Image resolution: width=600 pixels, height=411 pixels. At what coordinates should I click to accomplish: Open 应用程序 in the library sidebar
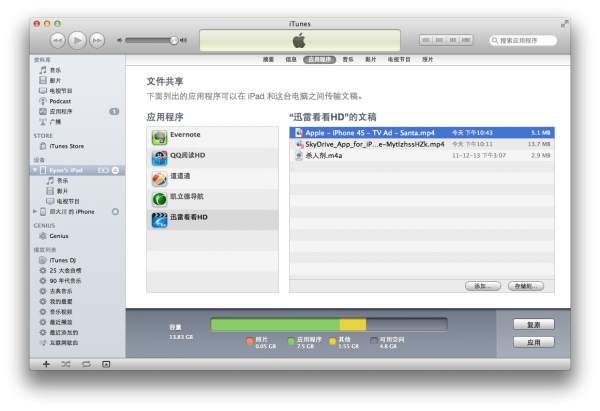(78, 111)
